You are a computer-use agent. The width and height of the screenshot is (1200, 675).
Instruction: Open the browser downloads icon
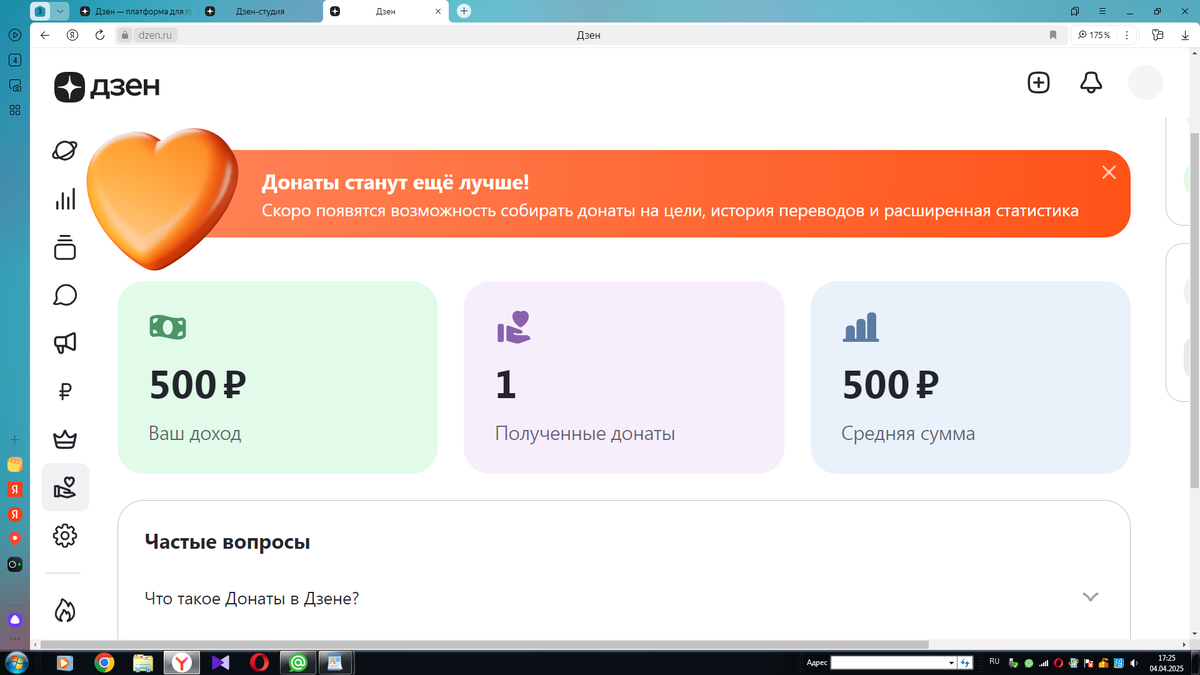[x=1185, y=34]
